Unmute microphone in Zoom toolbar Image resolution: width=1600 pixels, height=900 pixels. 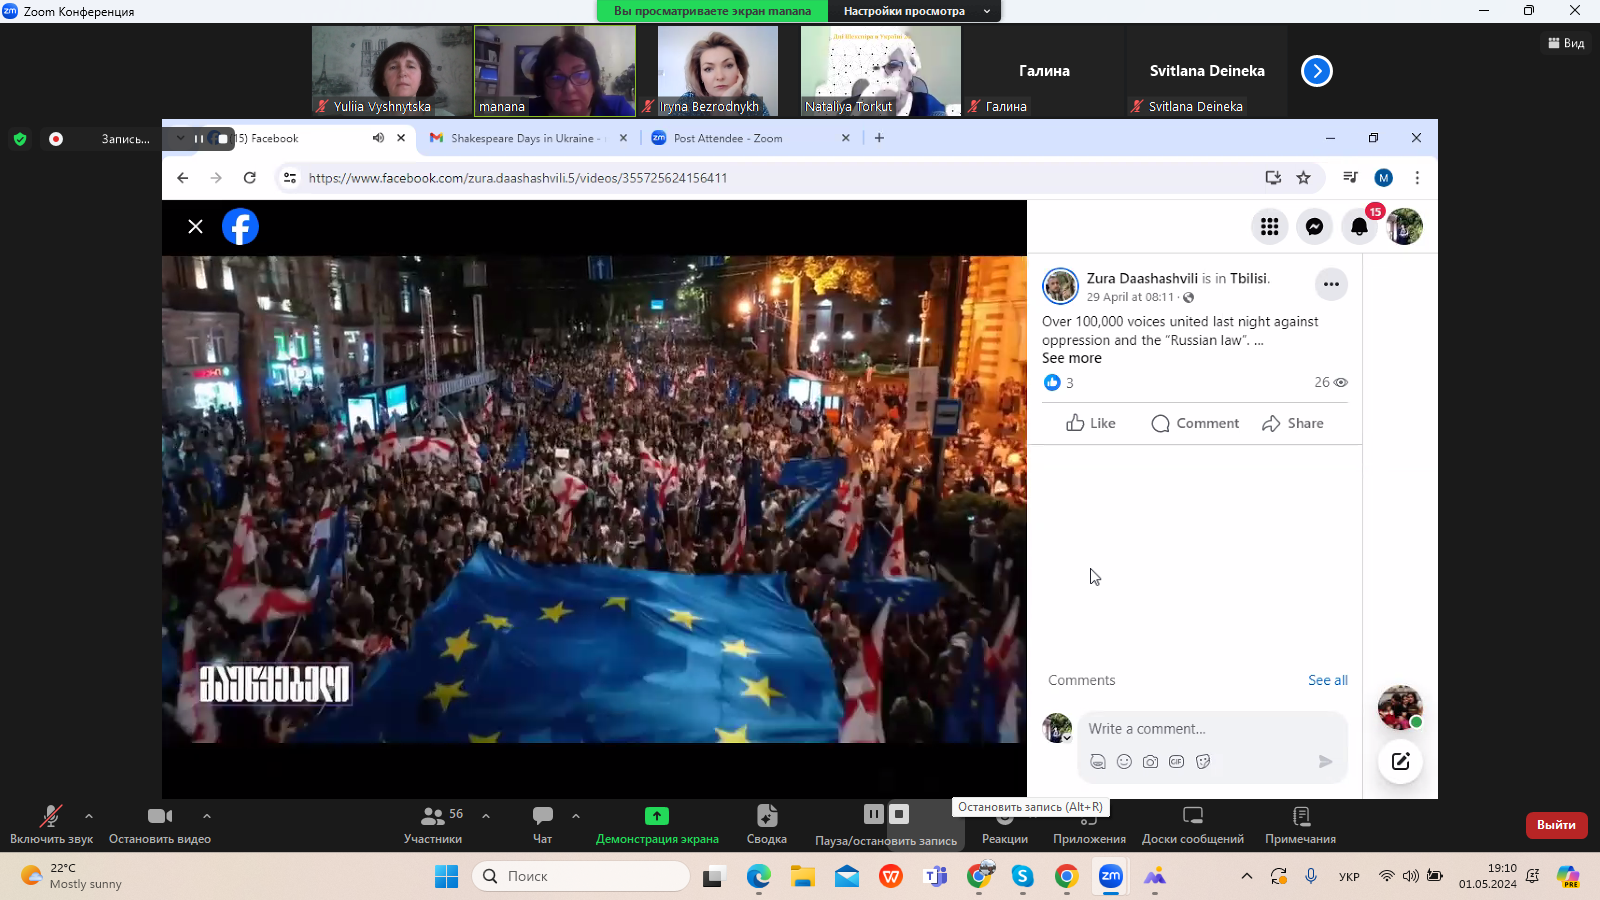pyautogui.click(x=51, y=824)
